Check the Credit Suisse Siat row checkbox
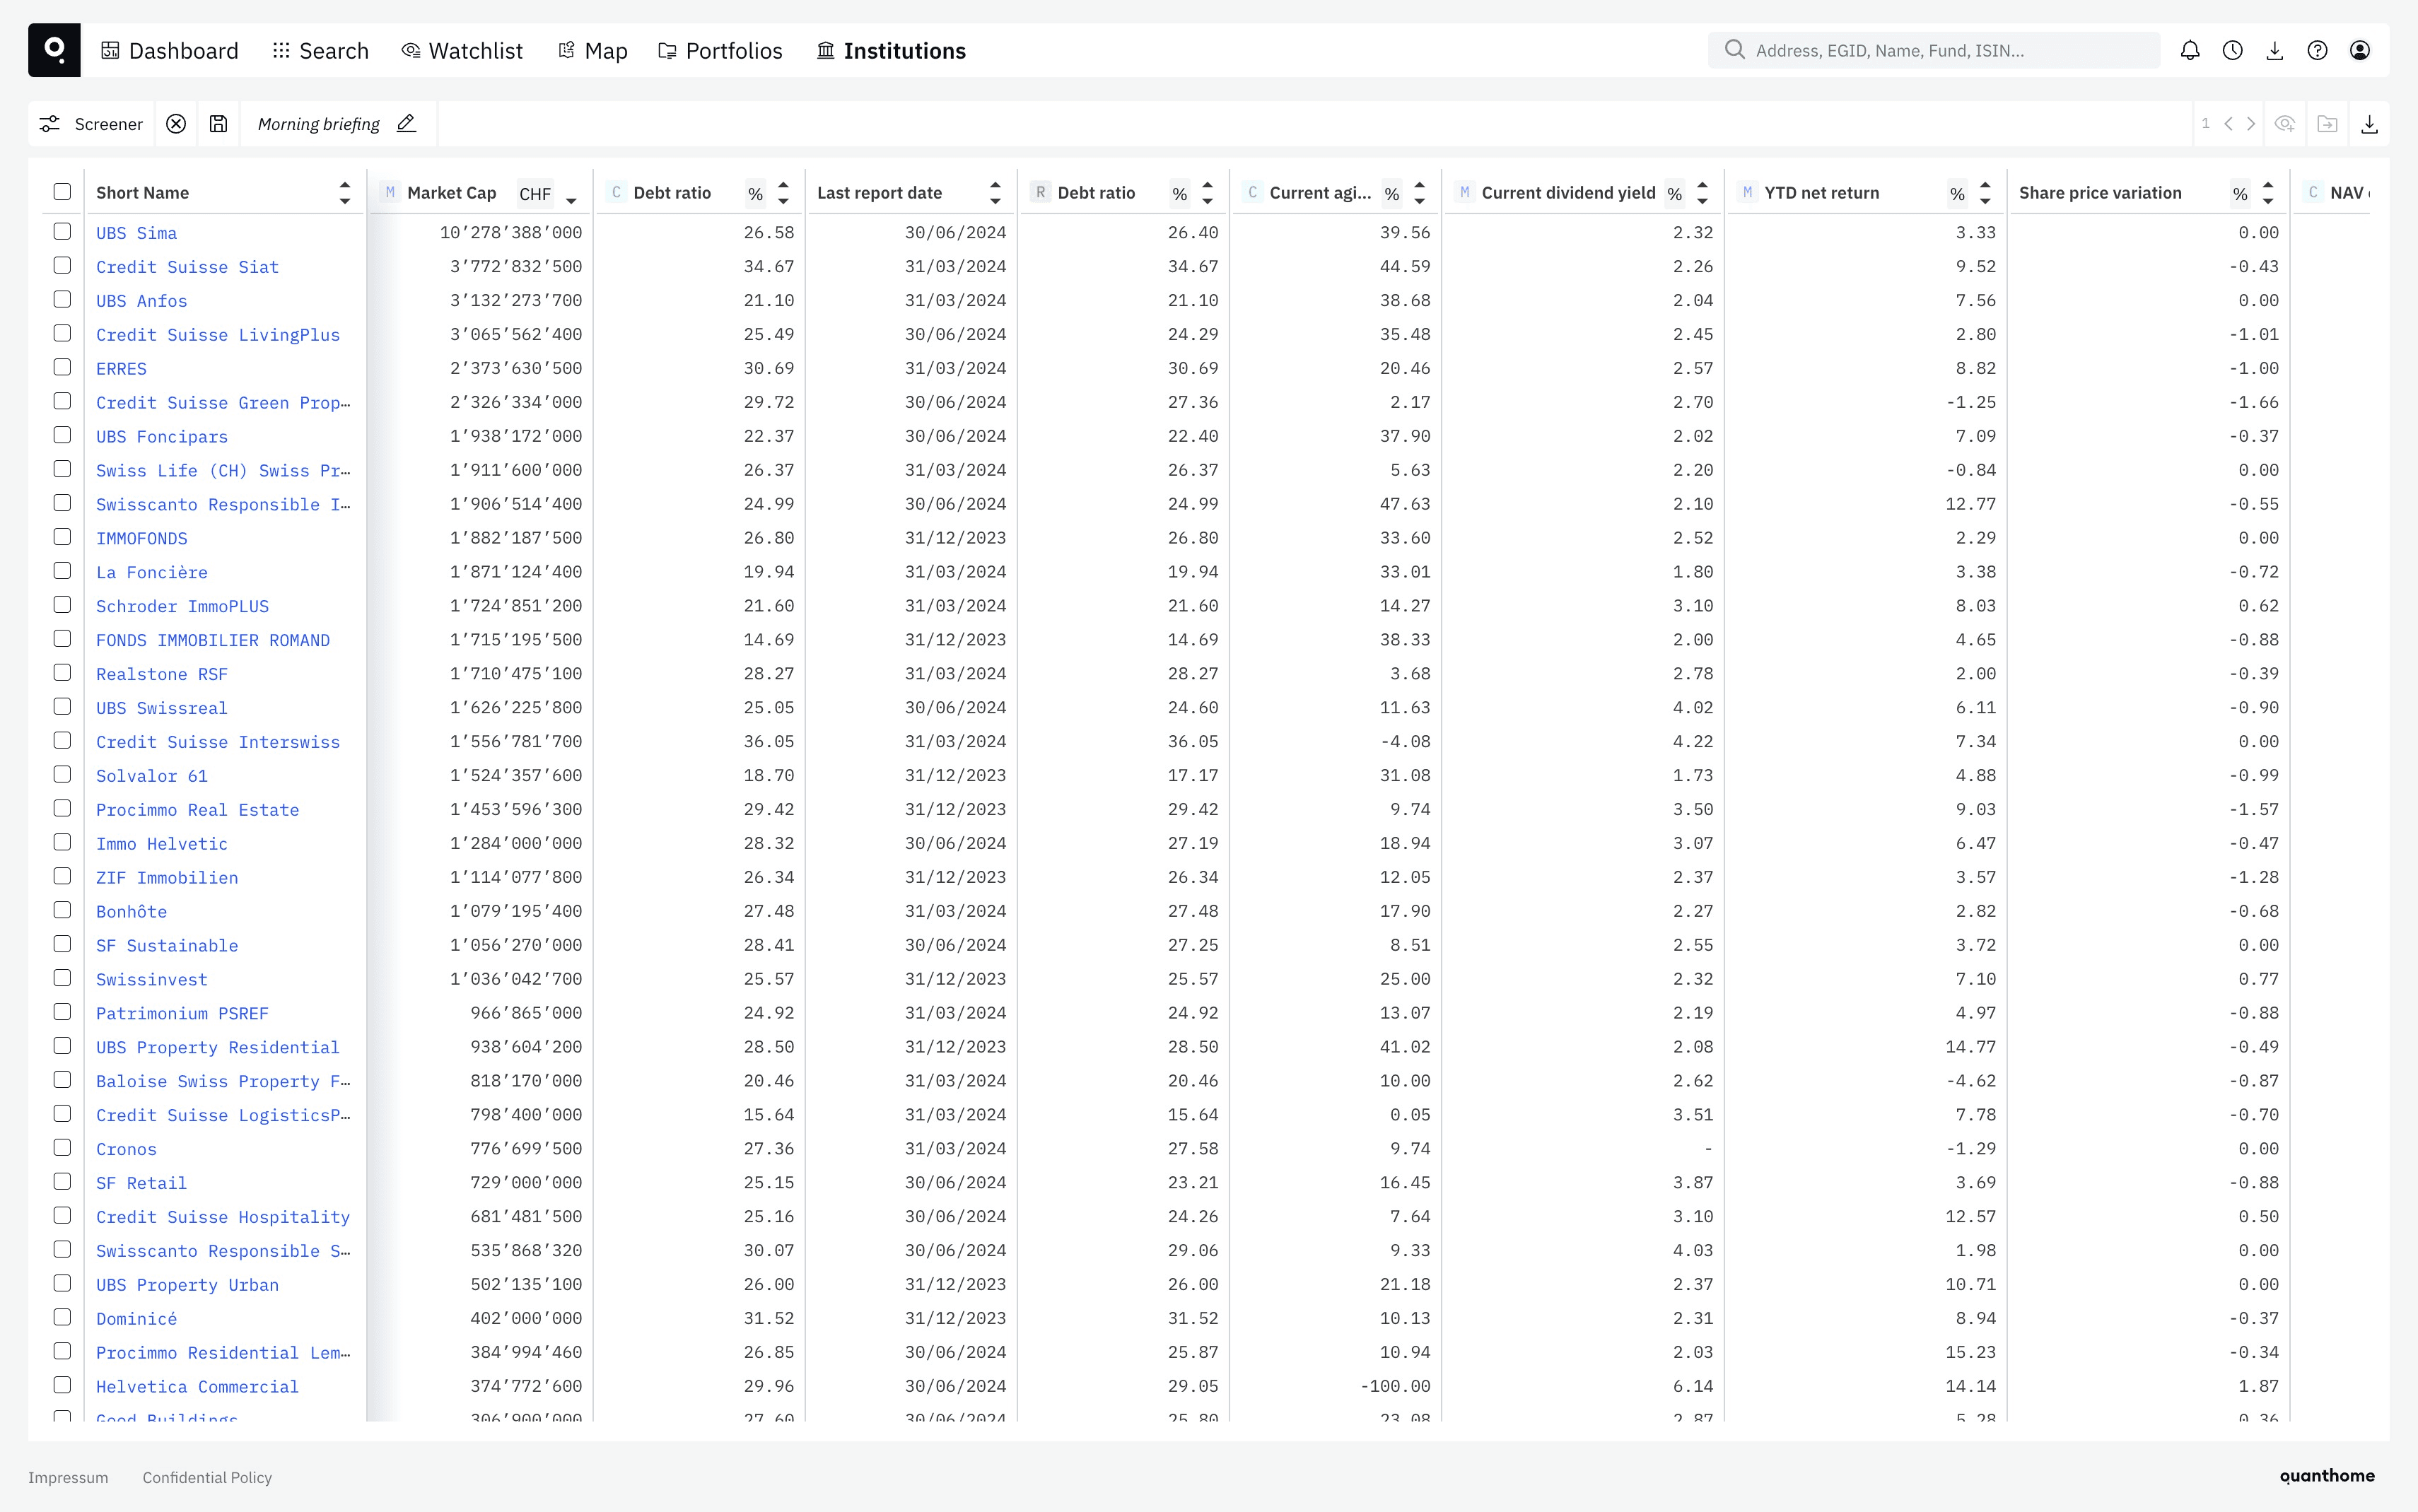This screenshot has height=1512, width=2418. (62, 266)
